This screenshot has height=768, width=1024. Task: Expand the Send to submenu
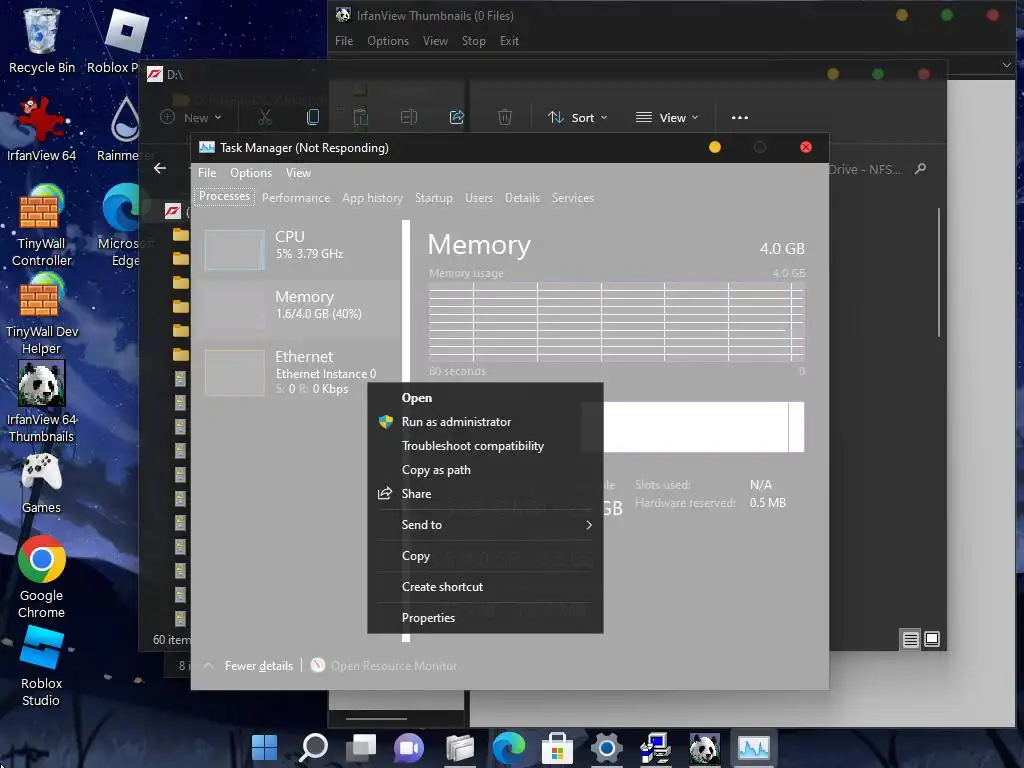tap(485, 525)
